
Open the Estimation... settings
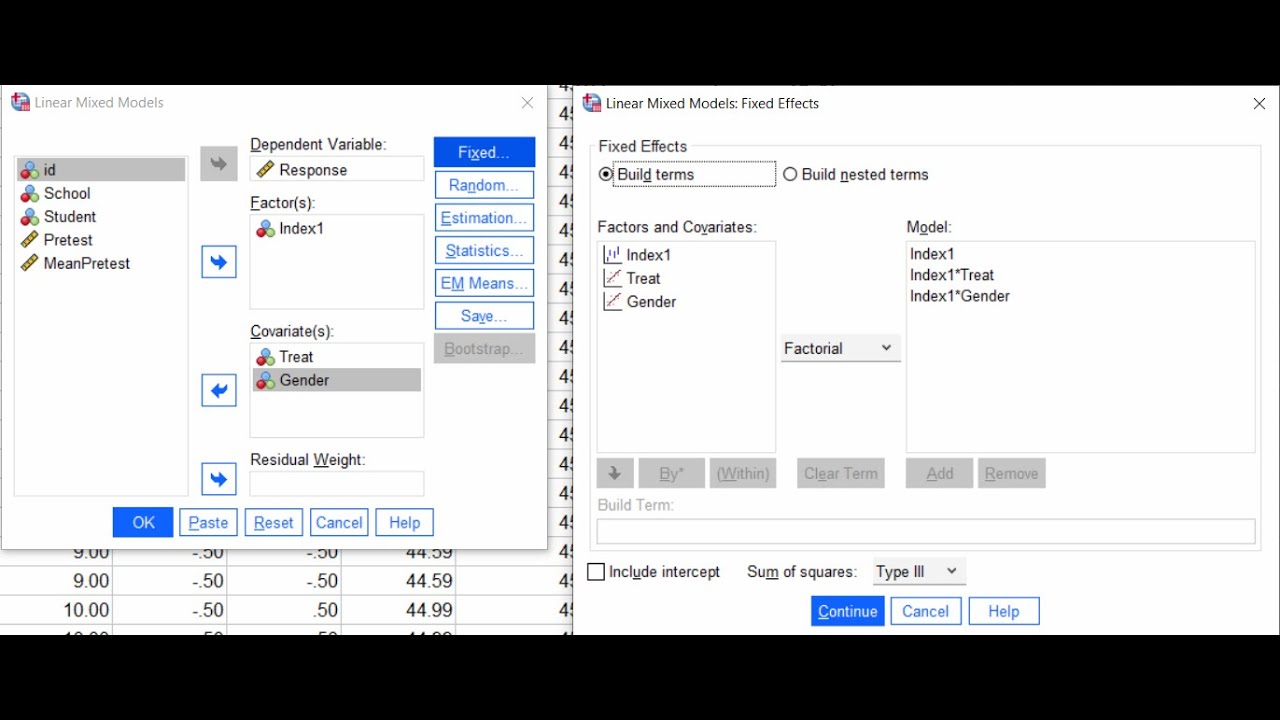(x=484, y=218)
